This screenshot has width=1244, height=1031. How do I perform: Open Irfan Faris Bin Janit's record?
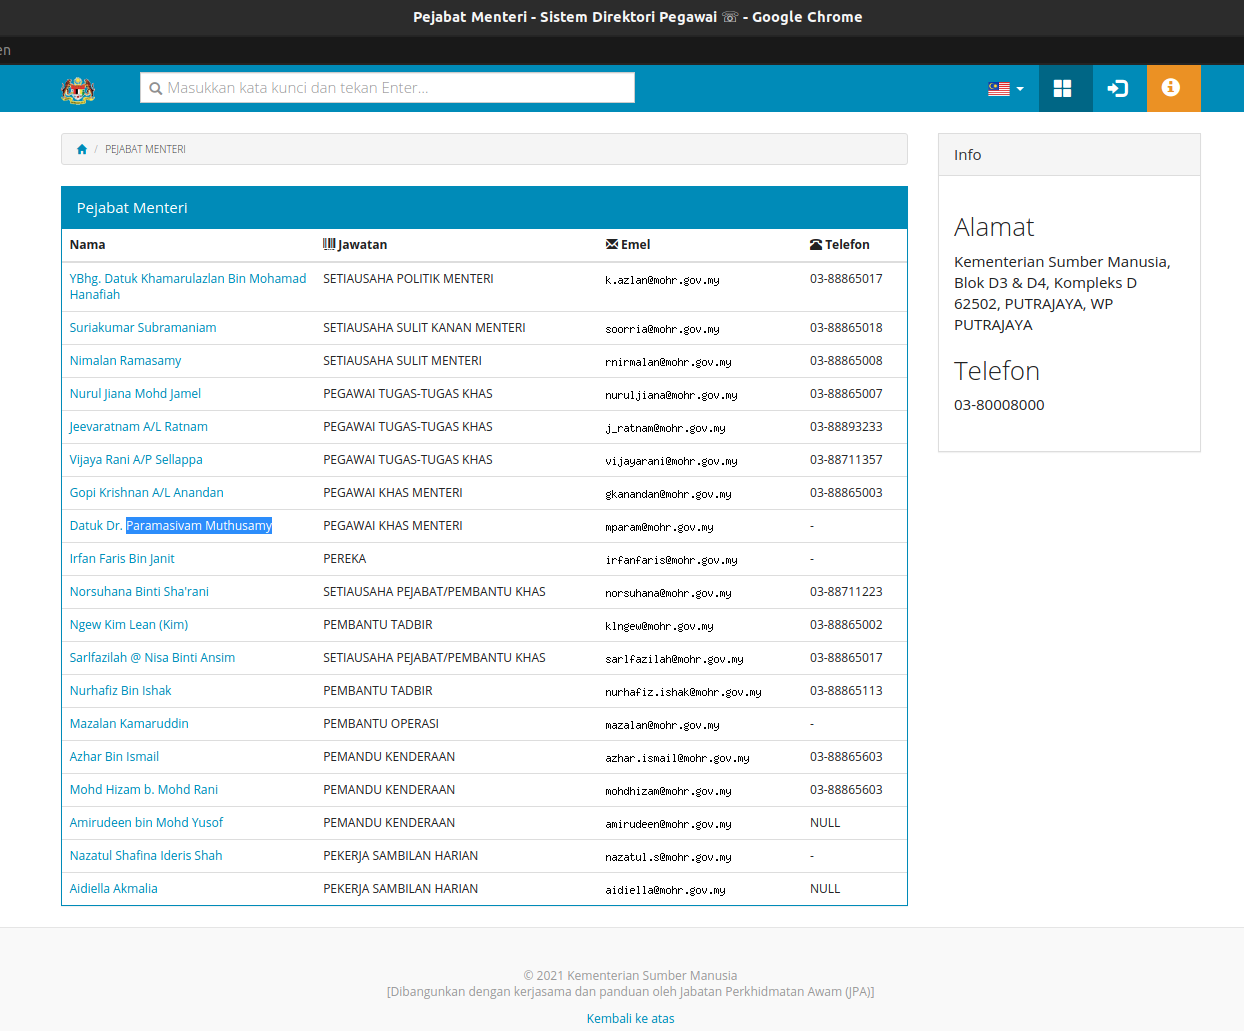tap(122, 559)
